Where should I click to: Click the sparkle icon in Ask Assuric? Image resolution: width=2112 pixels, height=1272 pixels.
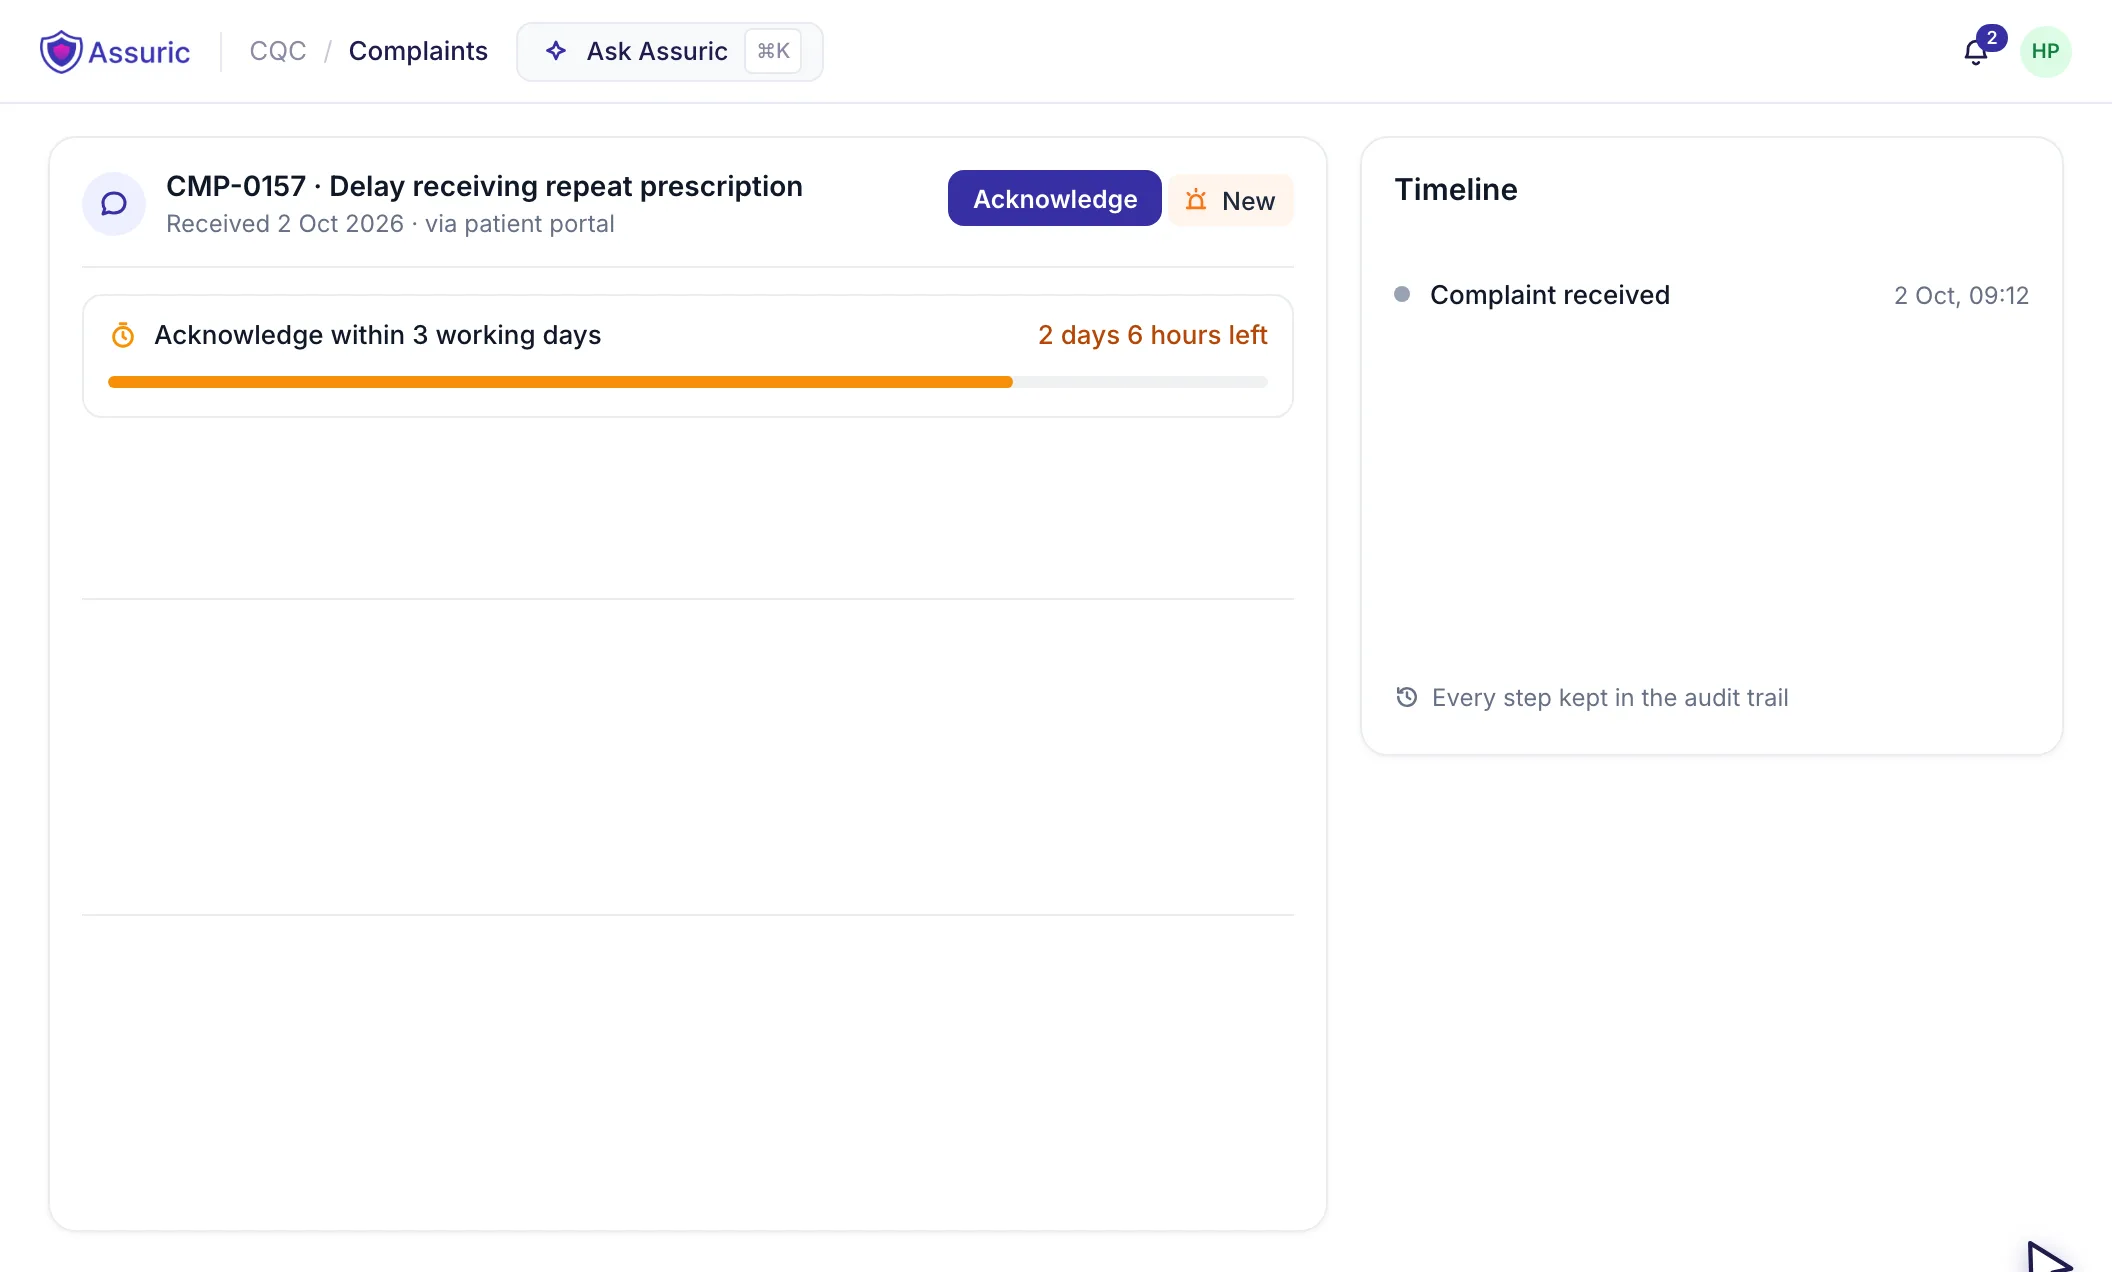pyautogui.click(x=556, y=51)
